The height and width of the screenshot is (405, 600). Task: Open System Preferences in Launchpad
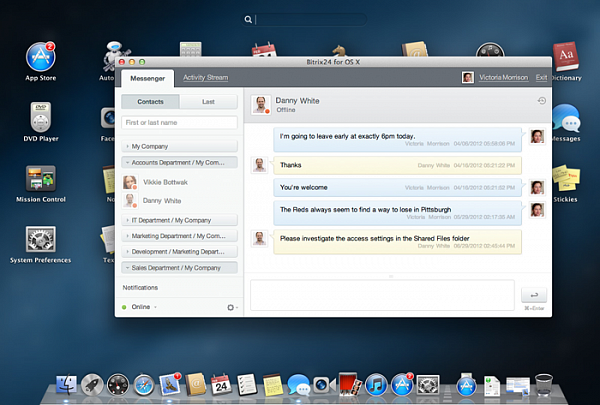pos(41,239)
